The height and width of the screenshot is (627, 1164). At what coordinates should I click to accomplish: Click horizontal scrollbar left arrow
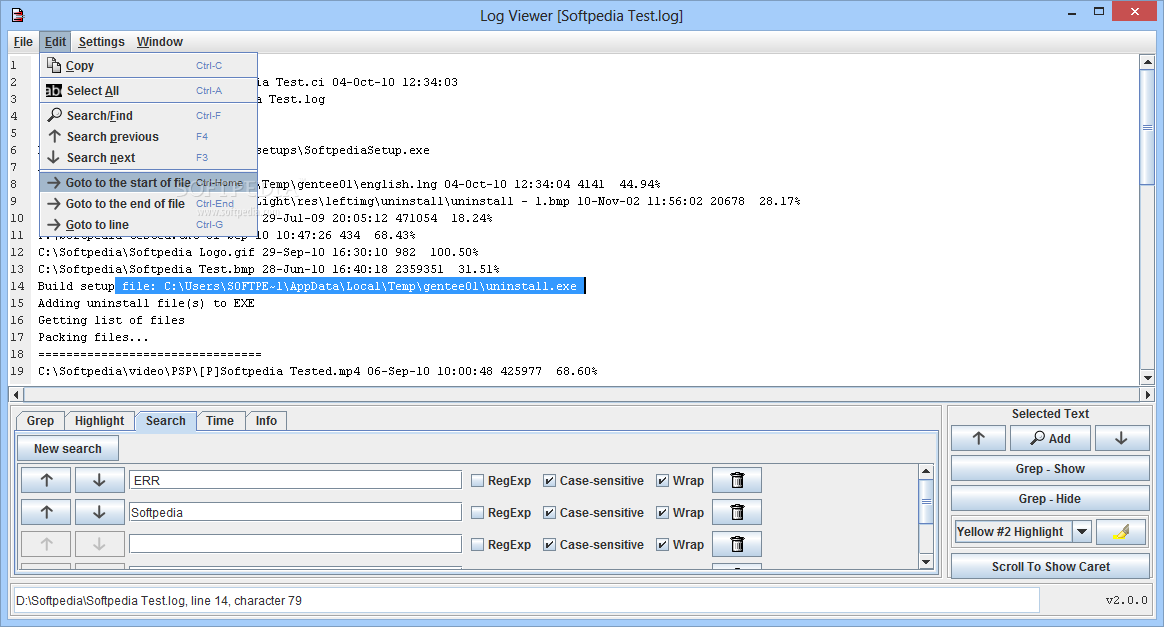pos(16,394)
